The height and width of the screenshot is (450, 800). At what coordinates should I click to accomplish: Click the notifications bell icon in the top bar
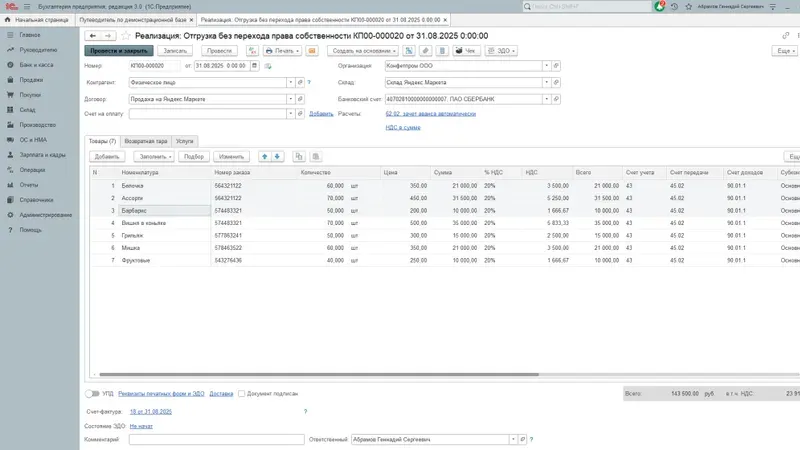(660, 6)
